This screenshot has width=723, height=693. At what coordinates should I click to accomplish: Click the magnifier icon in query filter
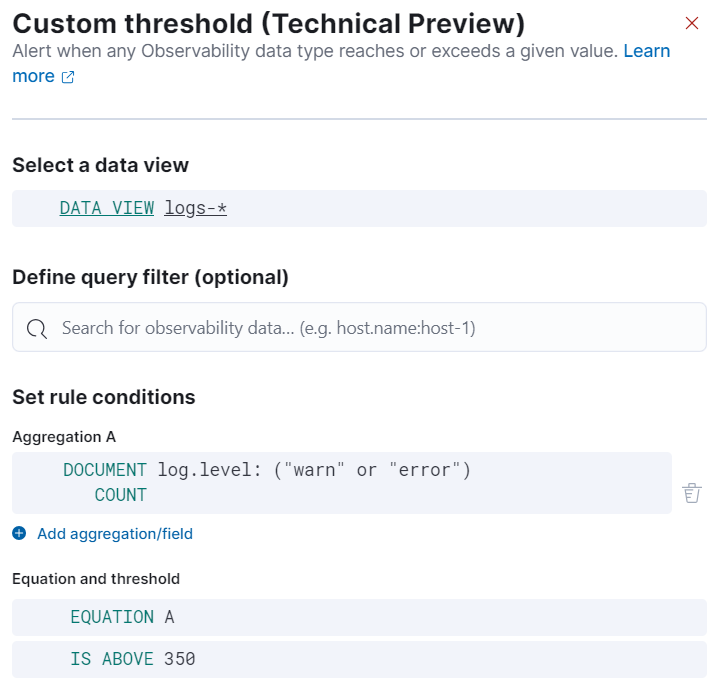tap(37, 328)
